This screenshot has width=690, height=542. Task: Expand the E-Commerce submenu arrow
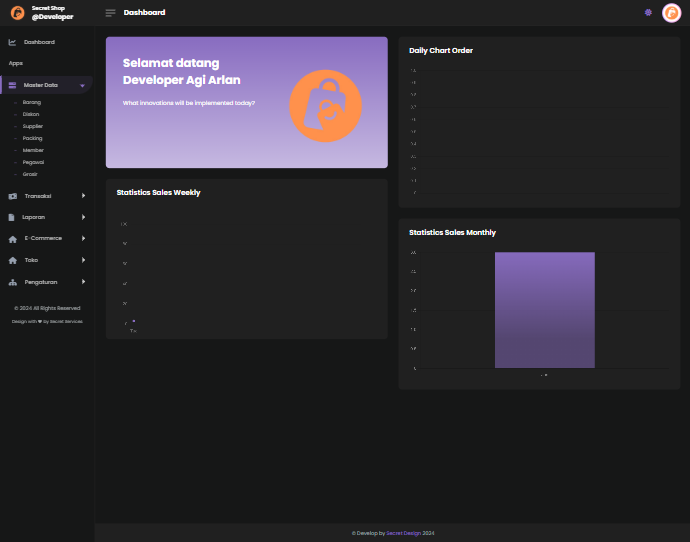[83, 238]
